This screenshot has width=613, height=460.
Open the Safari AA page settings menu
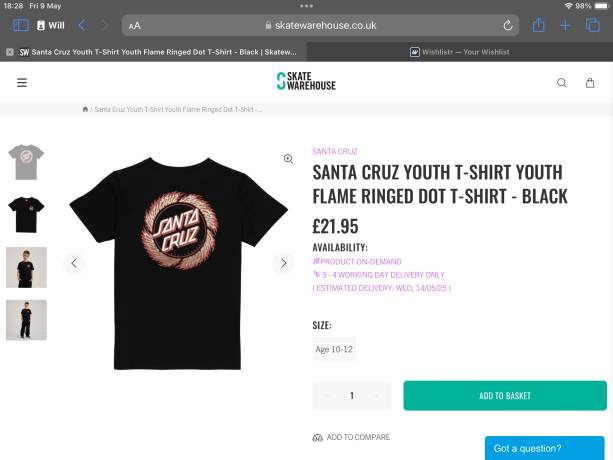[135, 25]
